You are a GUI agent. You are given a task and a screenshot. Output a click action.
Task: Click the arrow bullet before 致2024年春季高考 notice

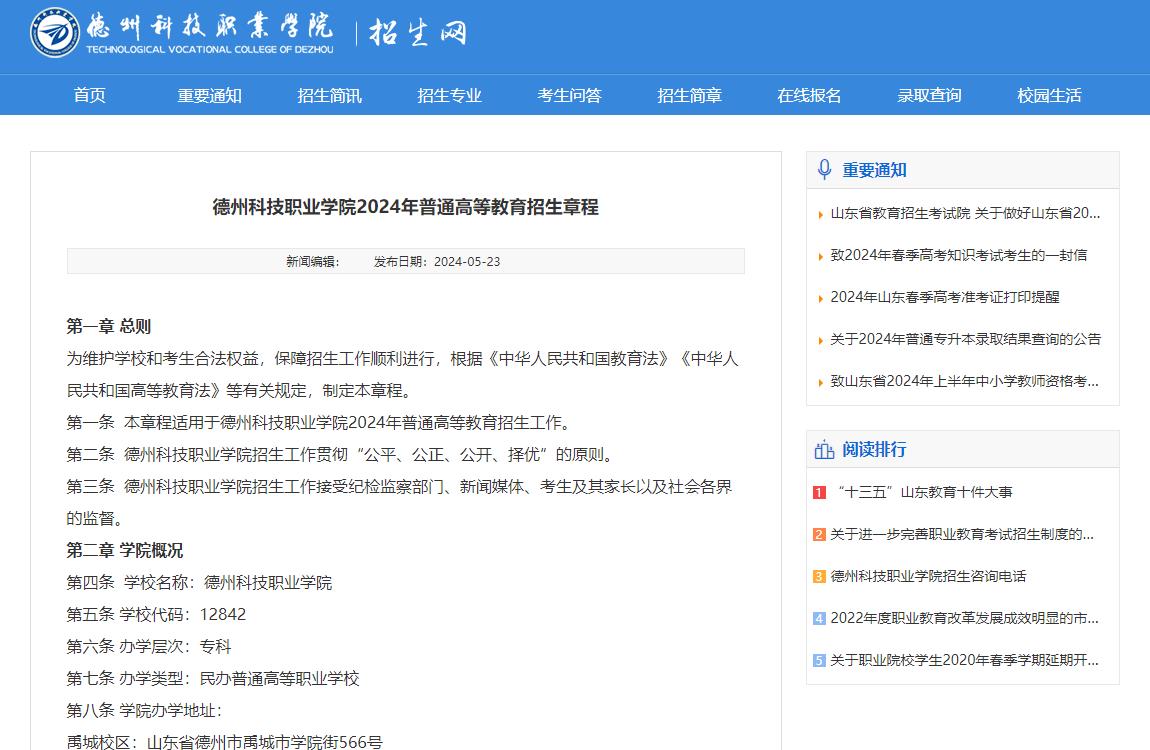pyautogui.click(x=820, y=257)
